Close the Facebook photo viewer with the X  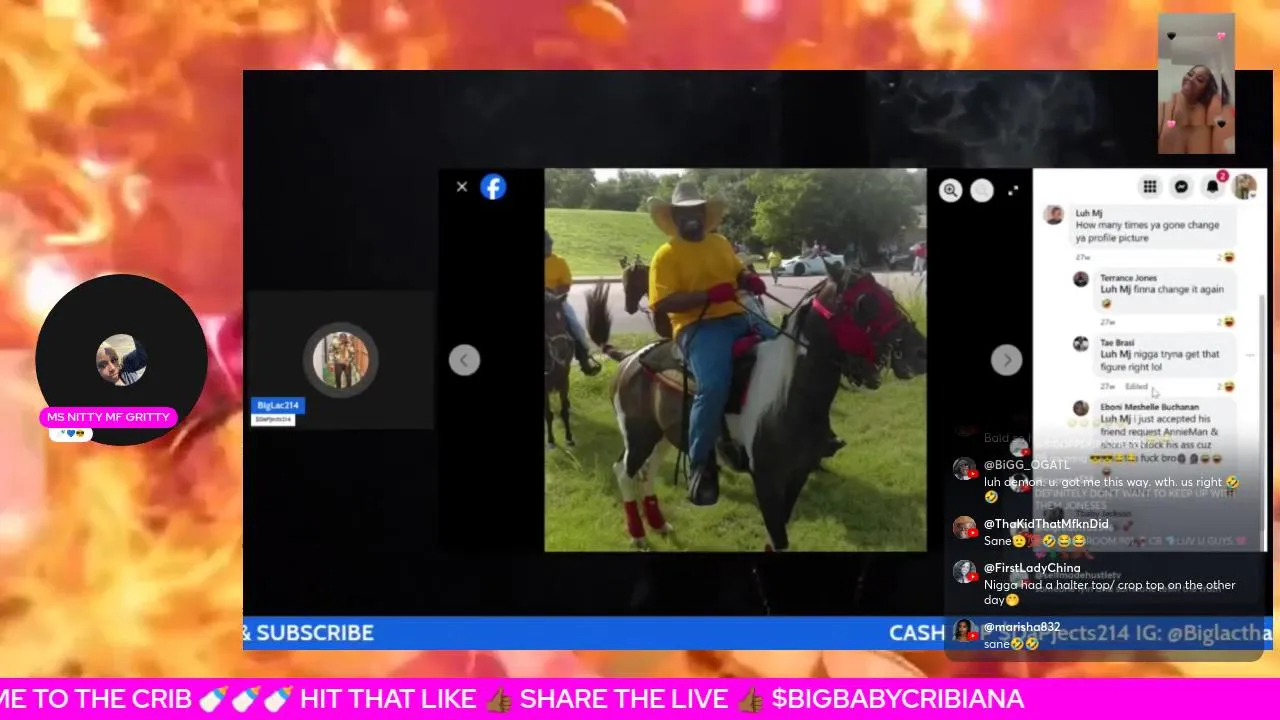pyautogui.click(x=462, y=187)
